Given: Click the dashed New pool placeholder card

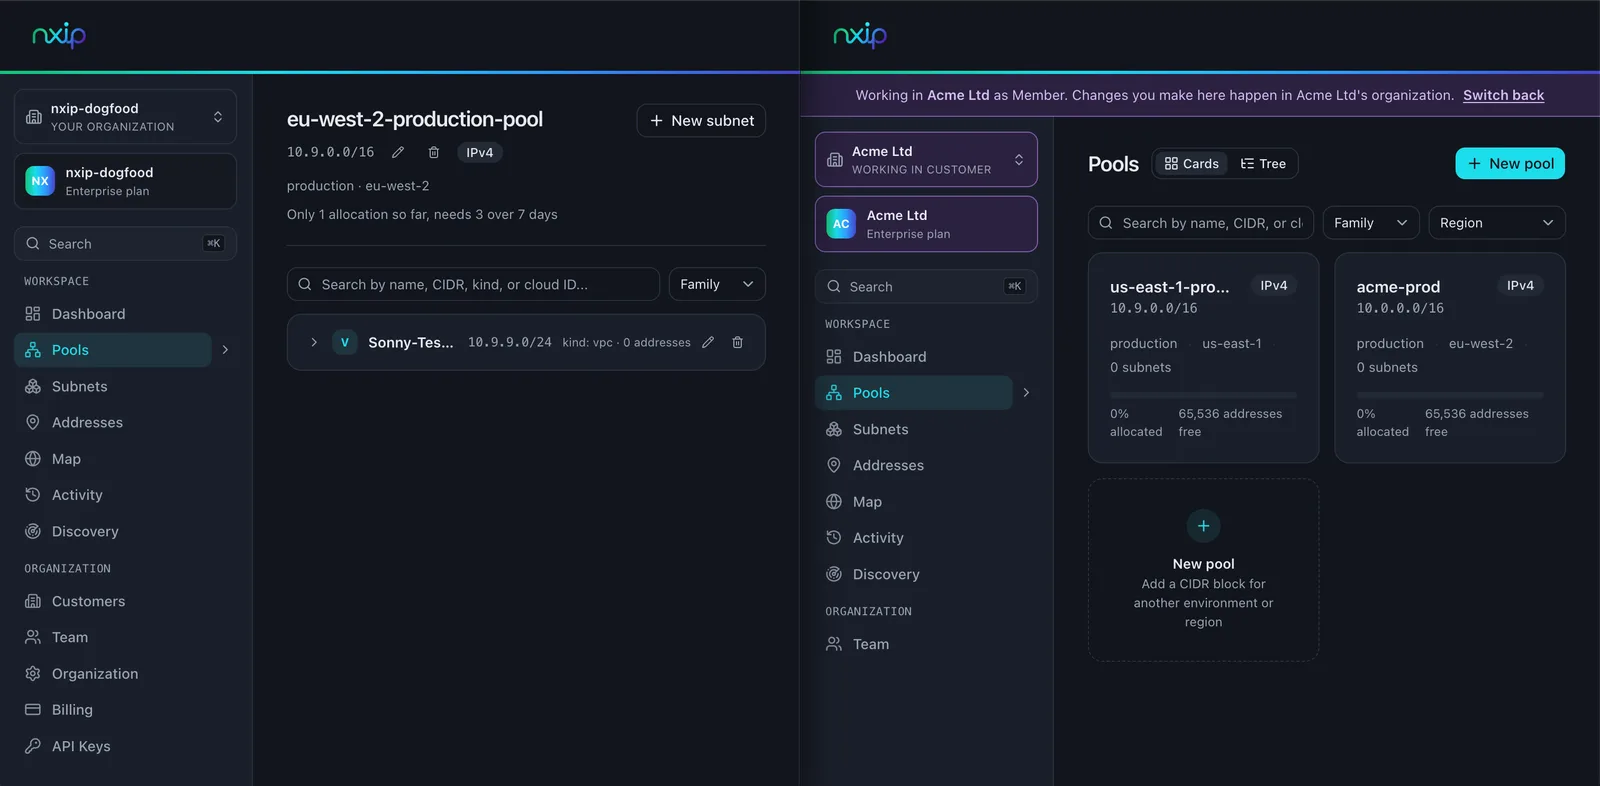Looking at the screenshot, I should click(x=1203, y=570).
